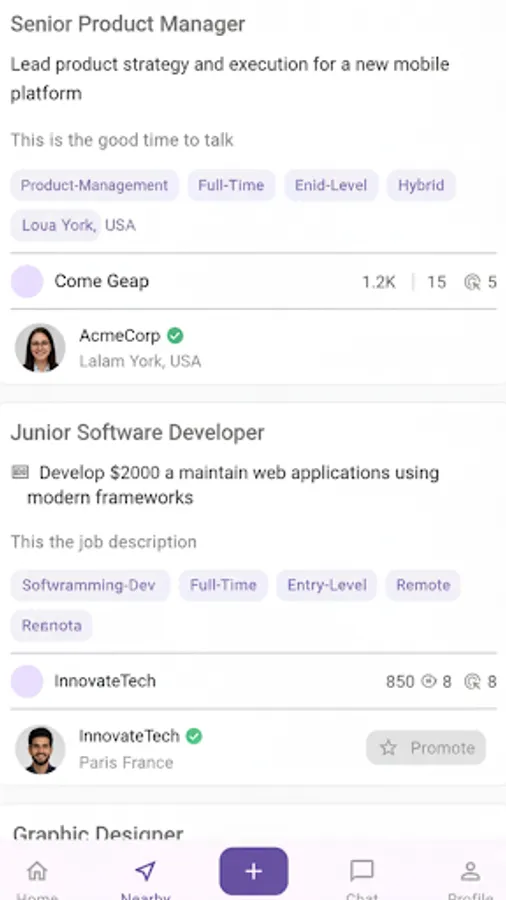Tap the Softwramming-Dev tag chip
The image size is (506, 900).
coord(90,585)
